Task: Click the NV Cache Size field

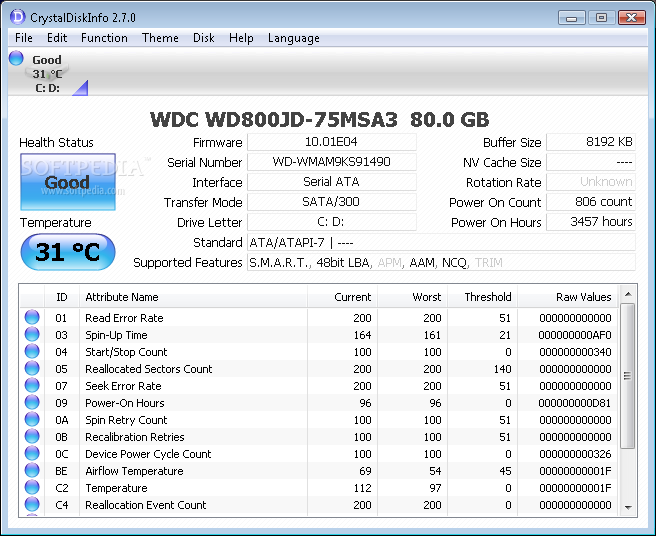Action: coord(591,162)
